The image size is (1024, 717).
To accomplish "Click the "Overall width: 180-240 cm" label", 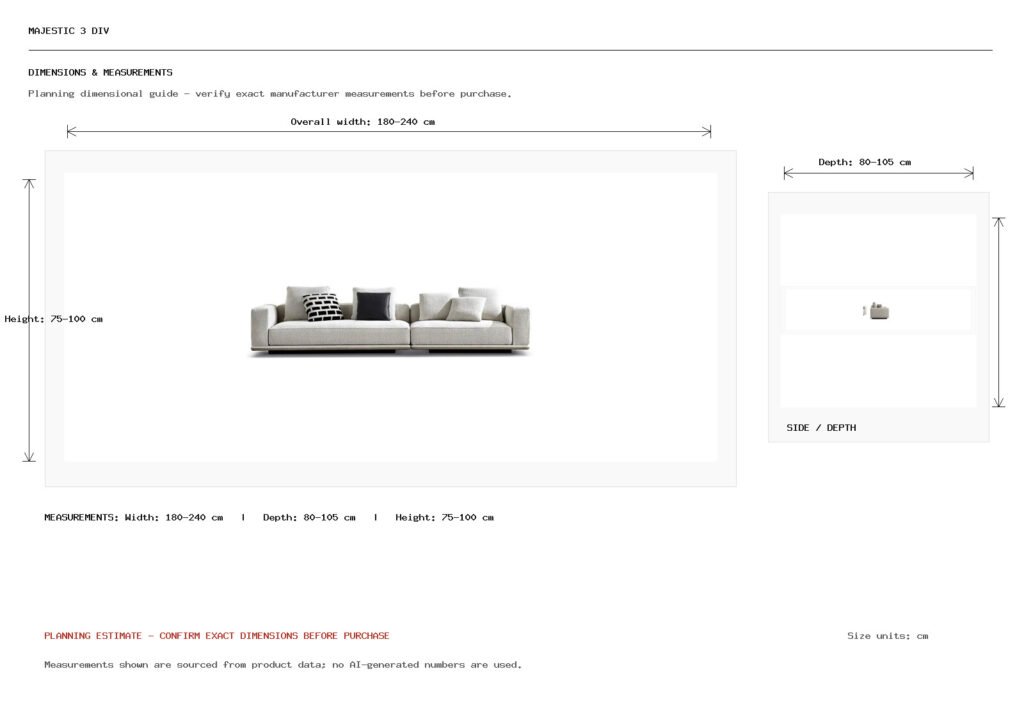I will point(362,121).
